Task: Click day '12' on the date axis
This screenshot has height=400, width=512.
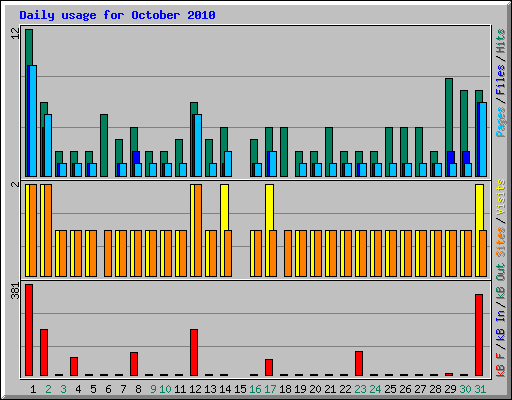Action: click(x=195, y=389)
